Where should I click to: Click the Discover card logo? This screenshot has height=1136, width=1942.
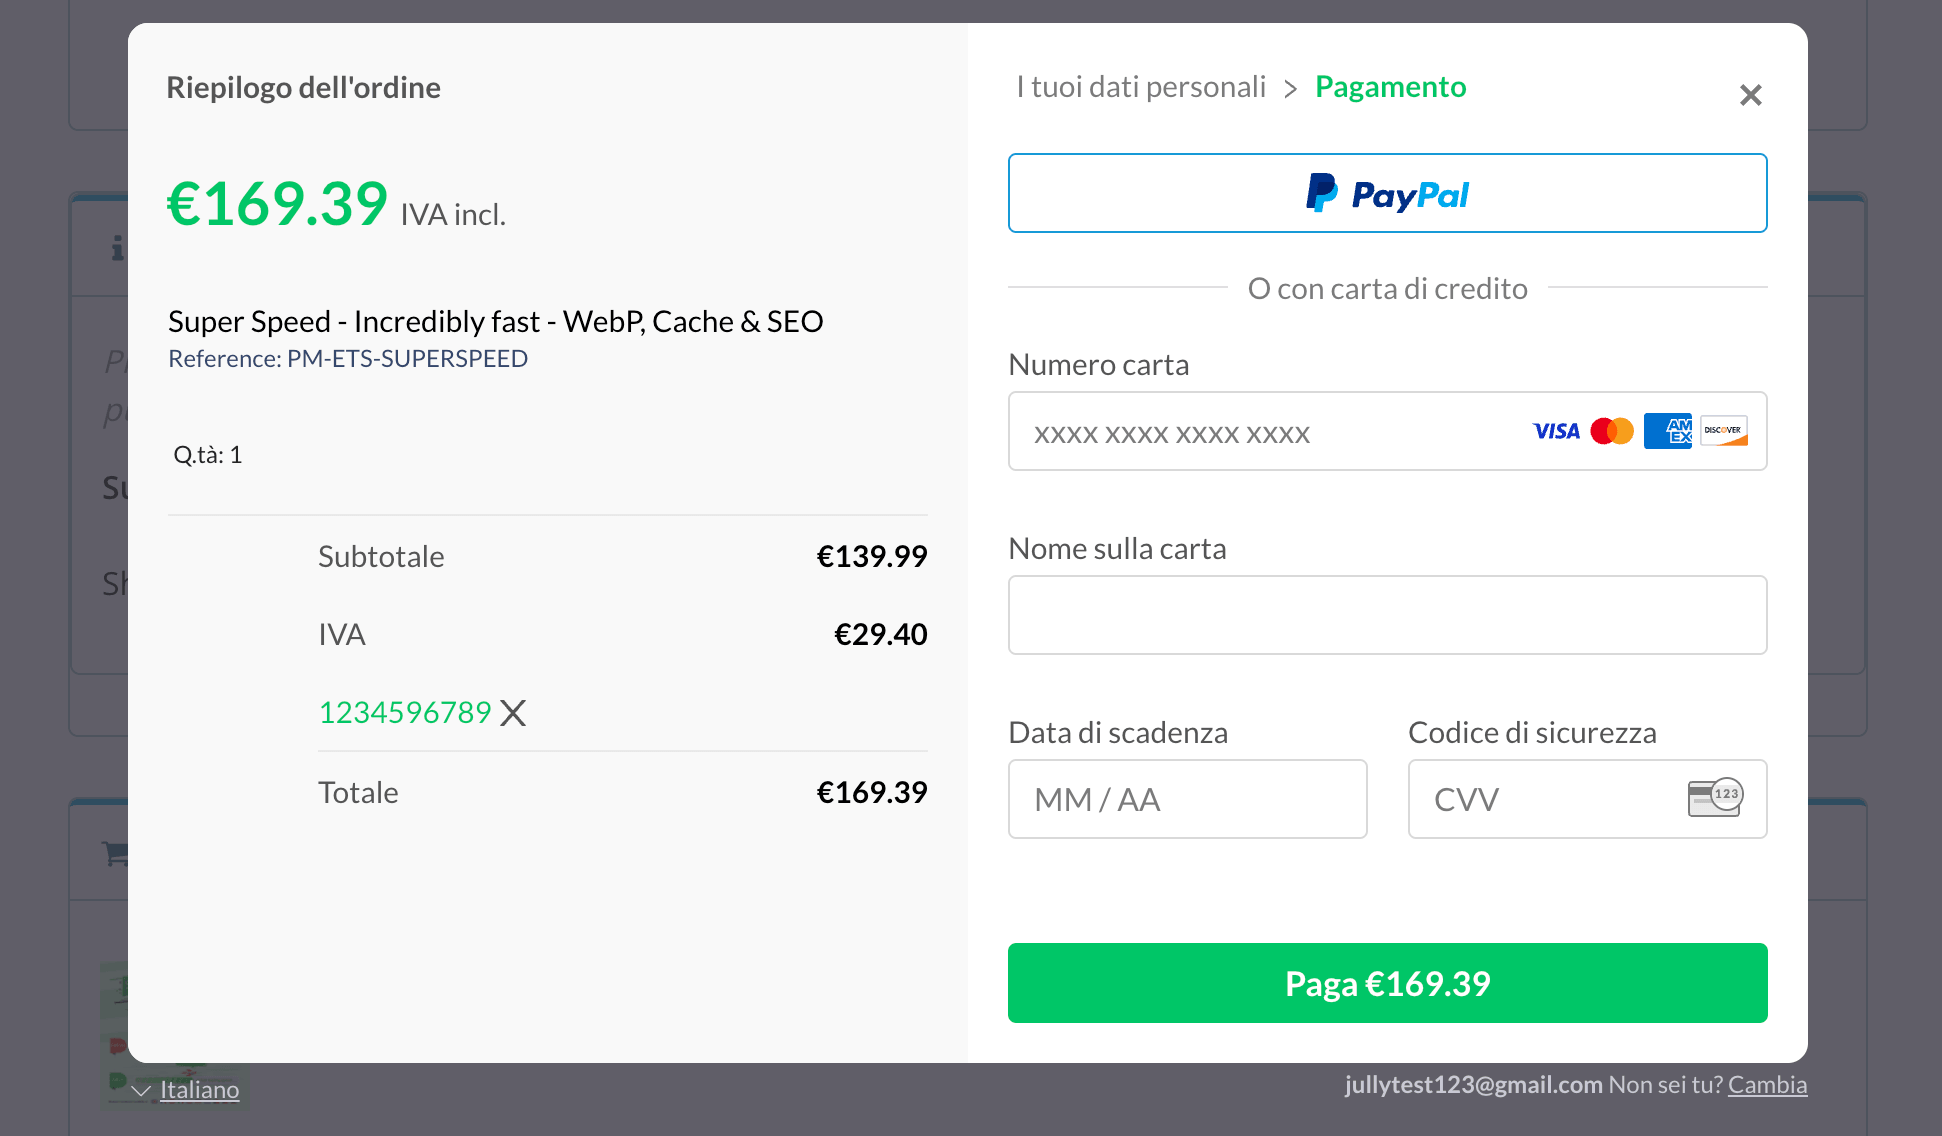(x=1723, y=431)
